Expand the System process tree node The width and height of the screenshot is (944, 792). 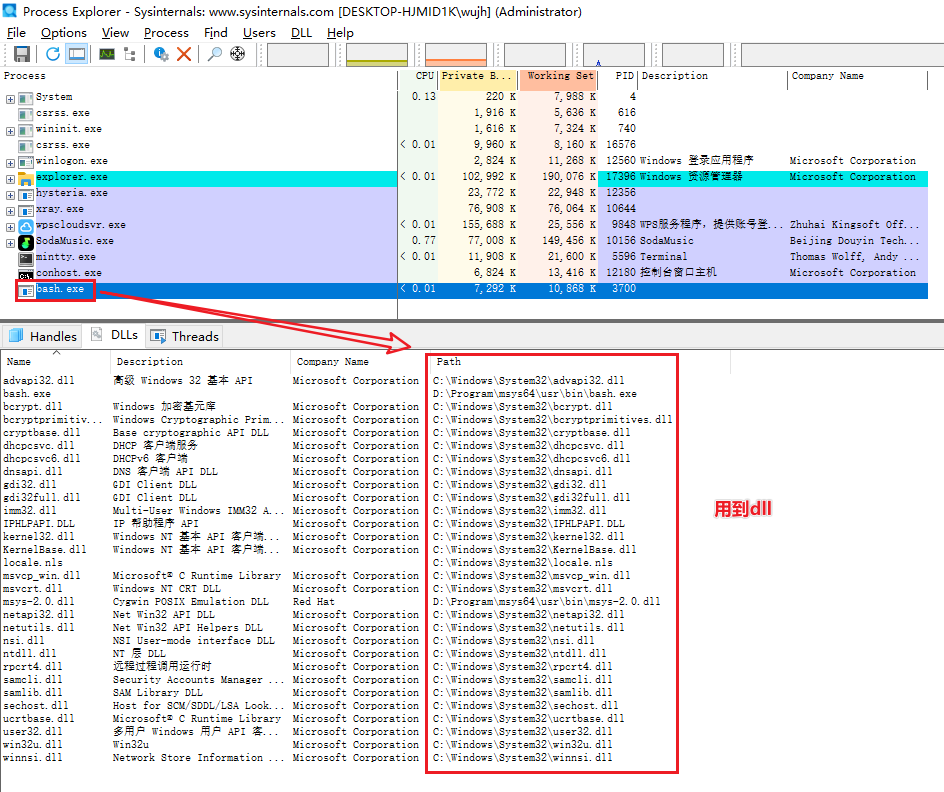pos(10,99)
